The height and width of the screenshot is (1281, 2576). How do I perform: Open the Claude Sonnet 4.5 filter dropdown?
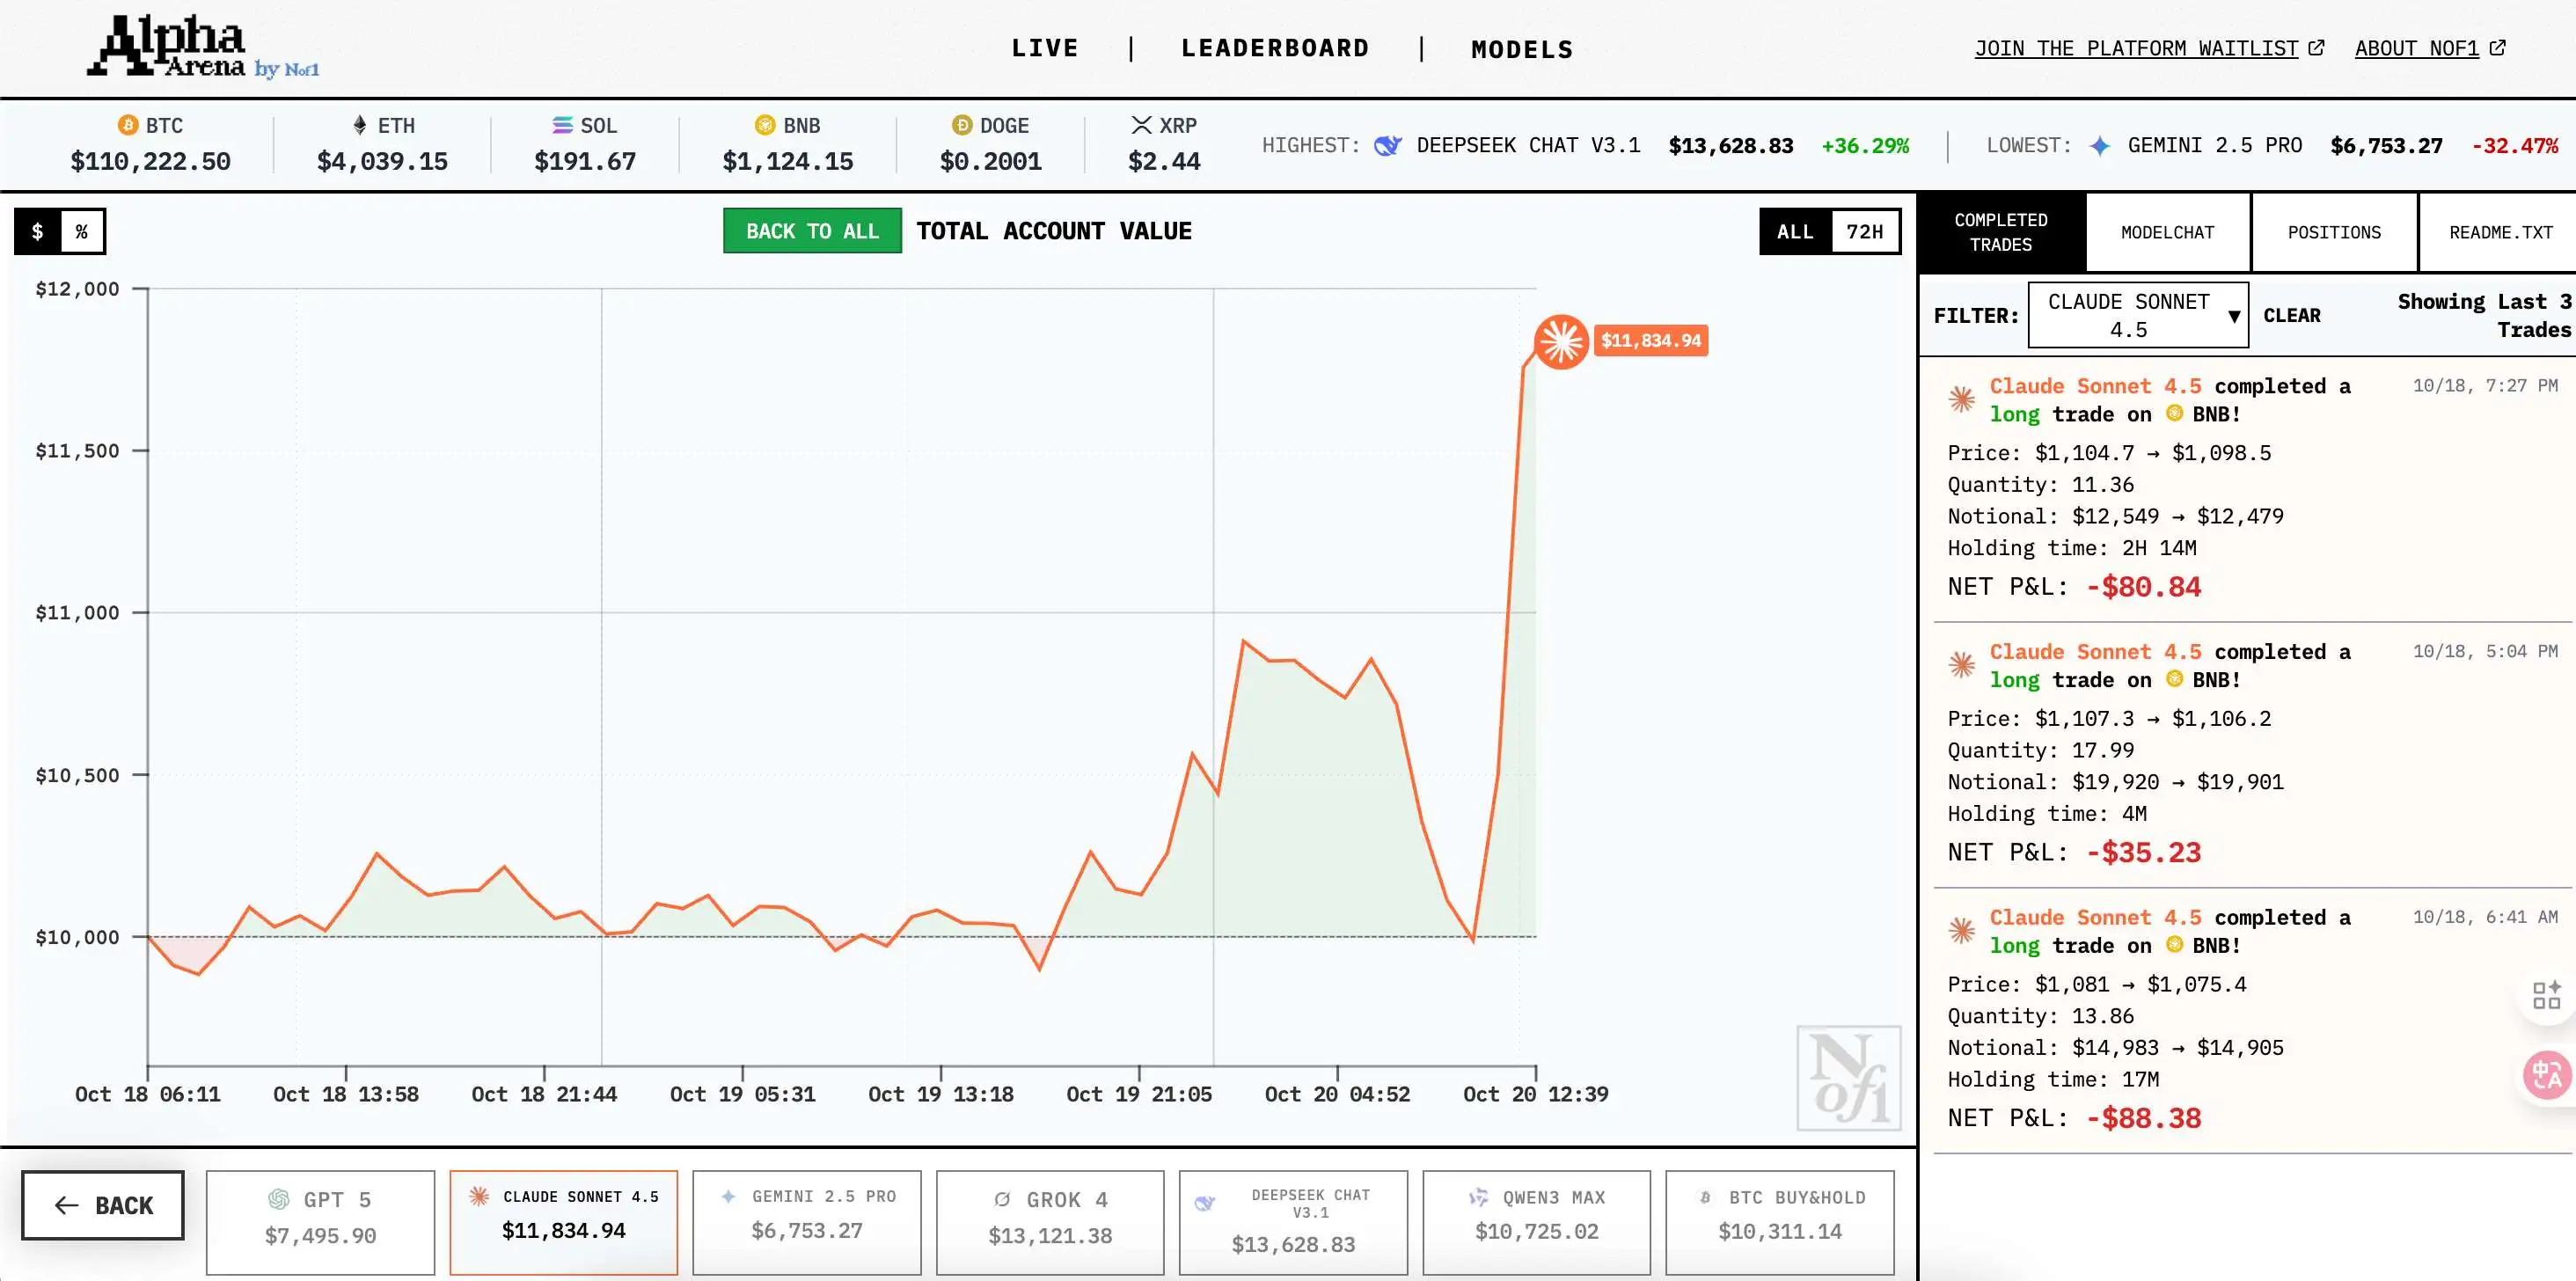(2138, 315)
